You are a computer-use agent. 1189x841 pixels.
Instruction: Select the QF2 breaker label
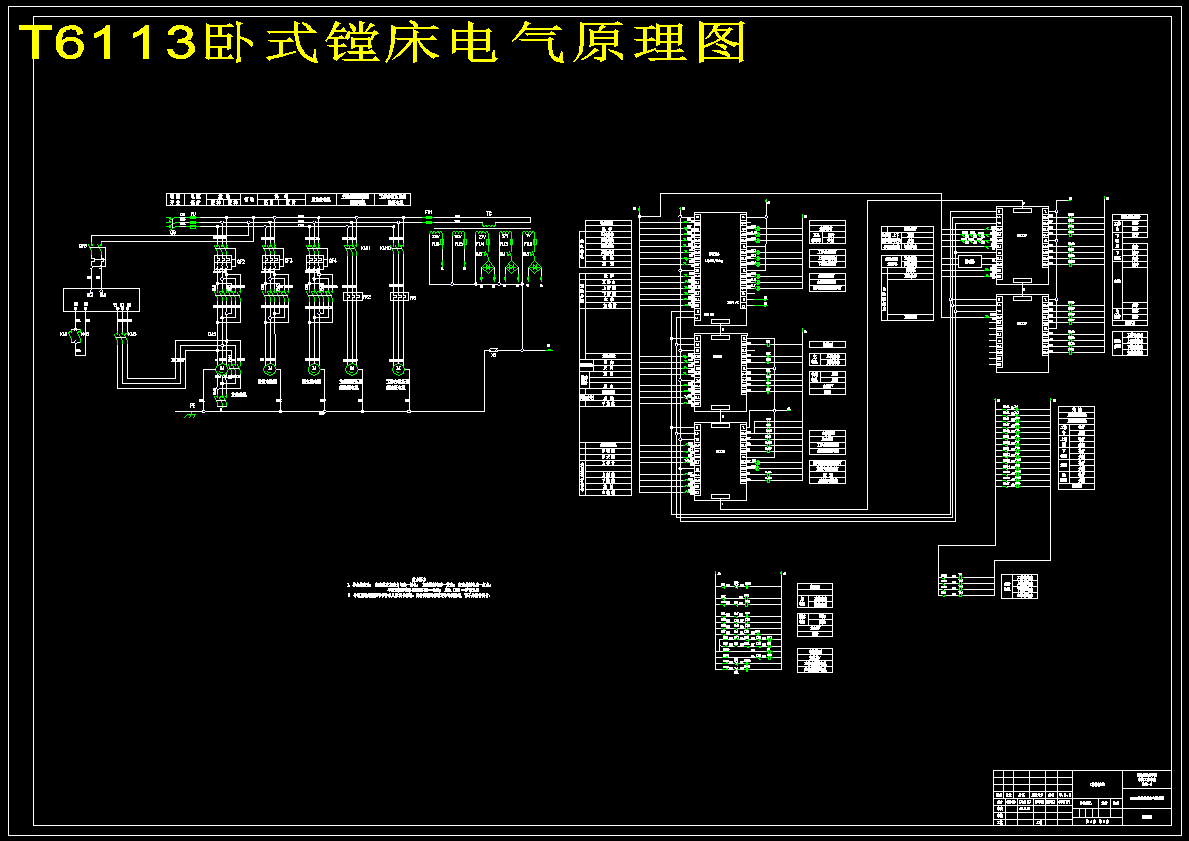tap(241, 262)
